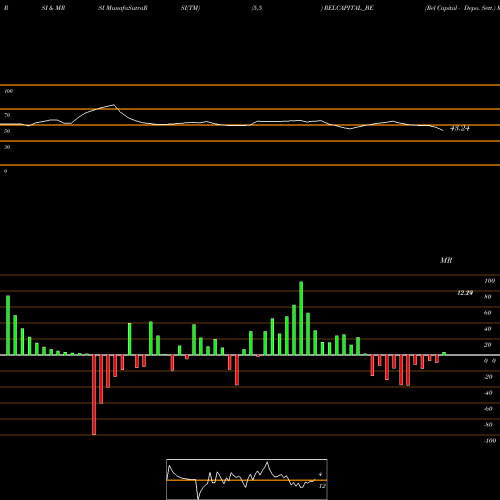Click the -40 label on MR axis
Screen dimensions: 500x500
488,393
